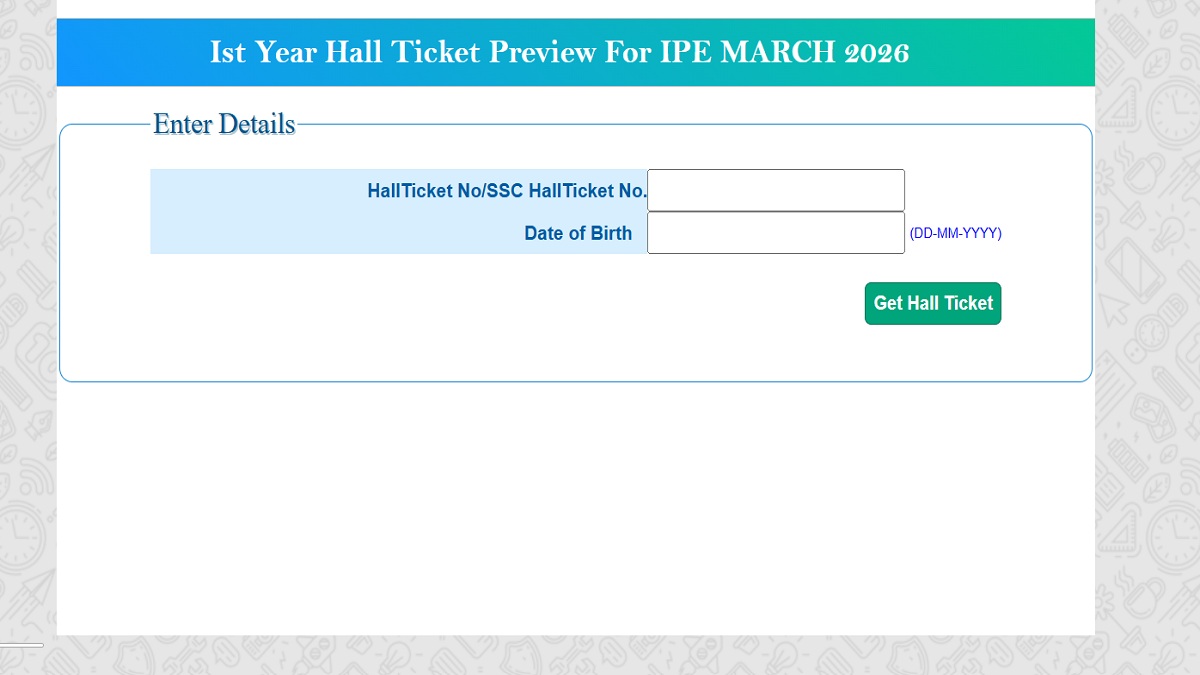This screenshot has width=1200, height=675.
Task: Focus the Date of Birth text box
Action: click(x=775, y=233)
